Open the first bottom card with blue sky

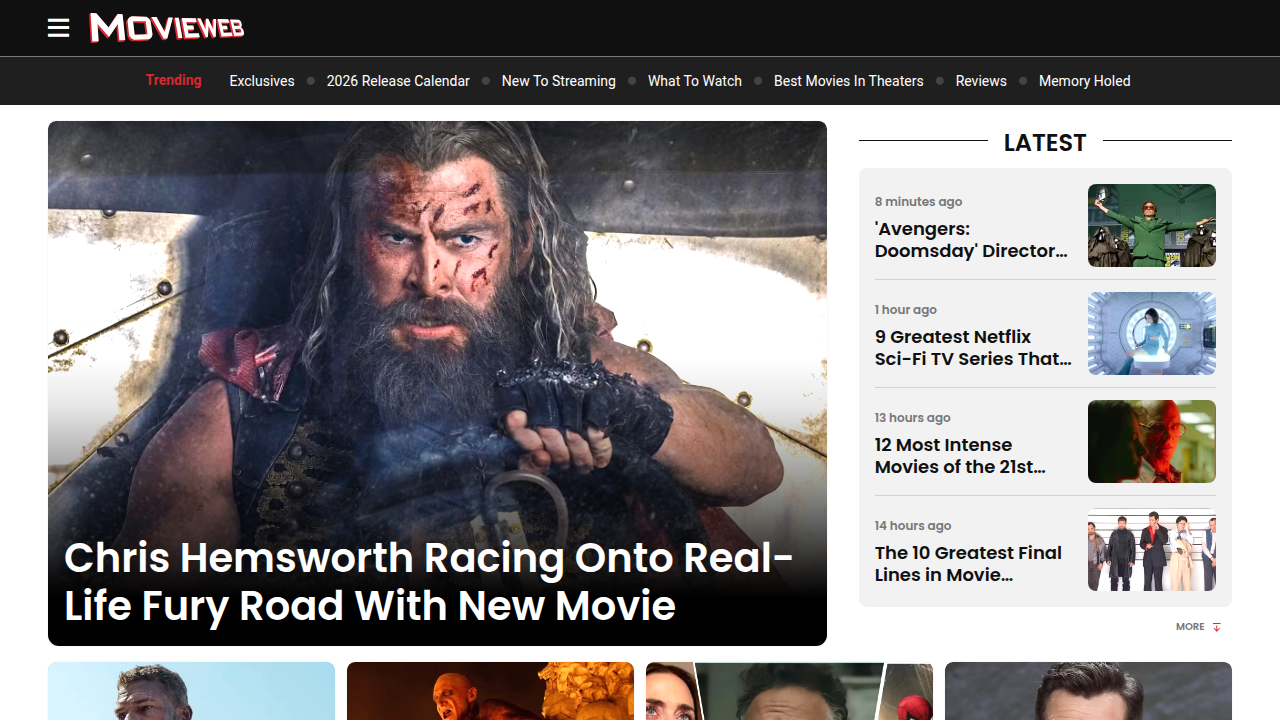(191, 691)
